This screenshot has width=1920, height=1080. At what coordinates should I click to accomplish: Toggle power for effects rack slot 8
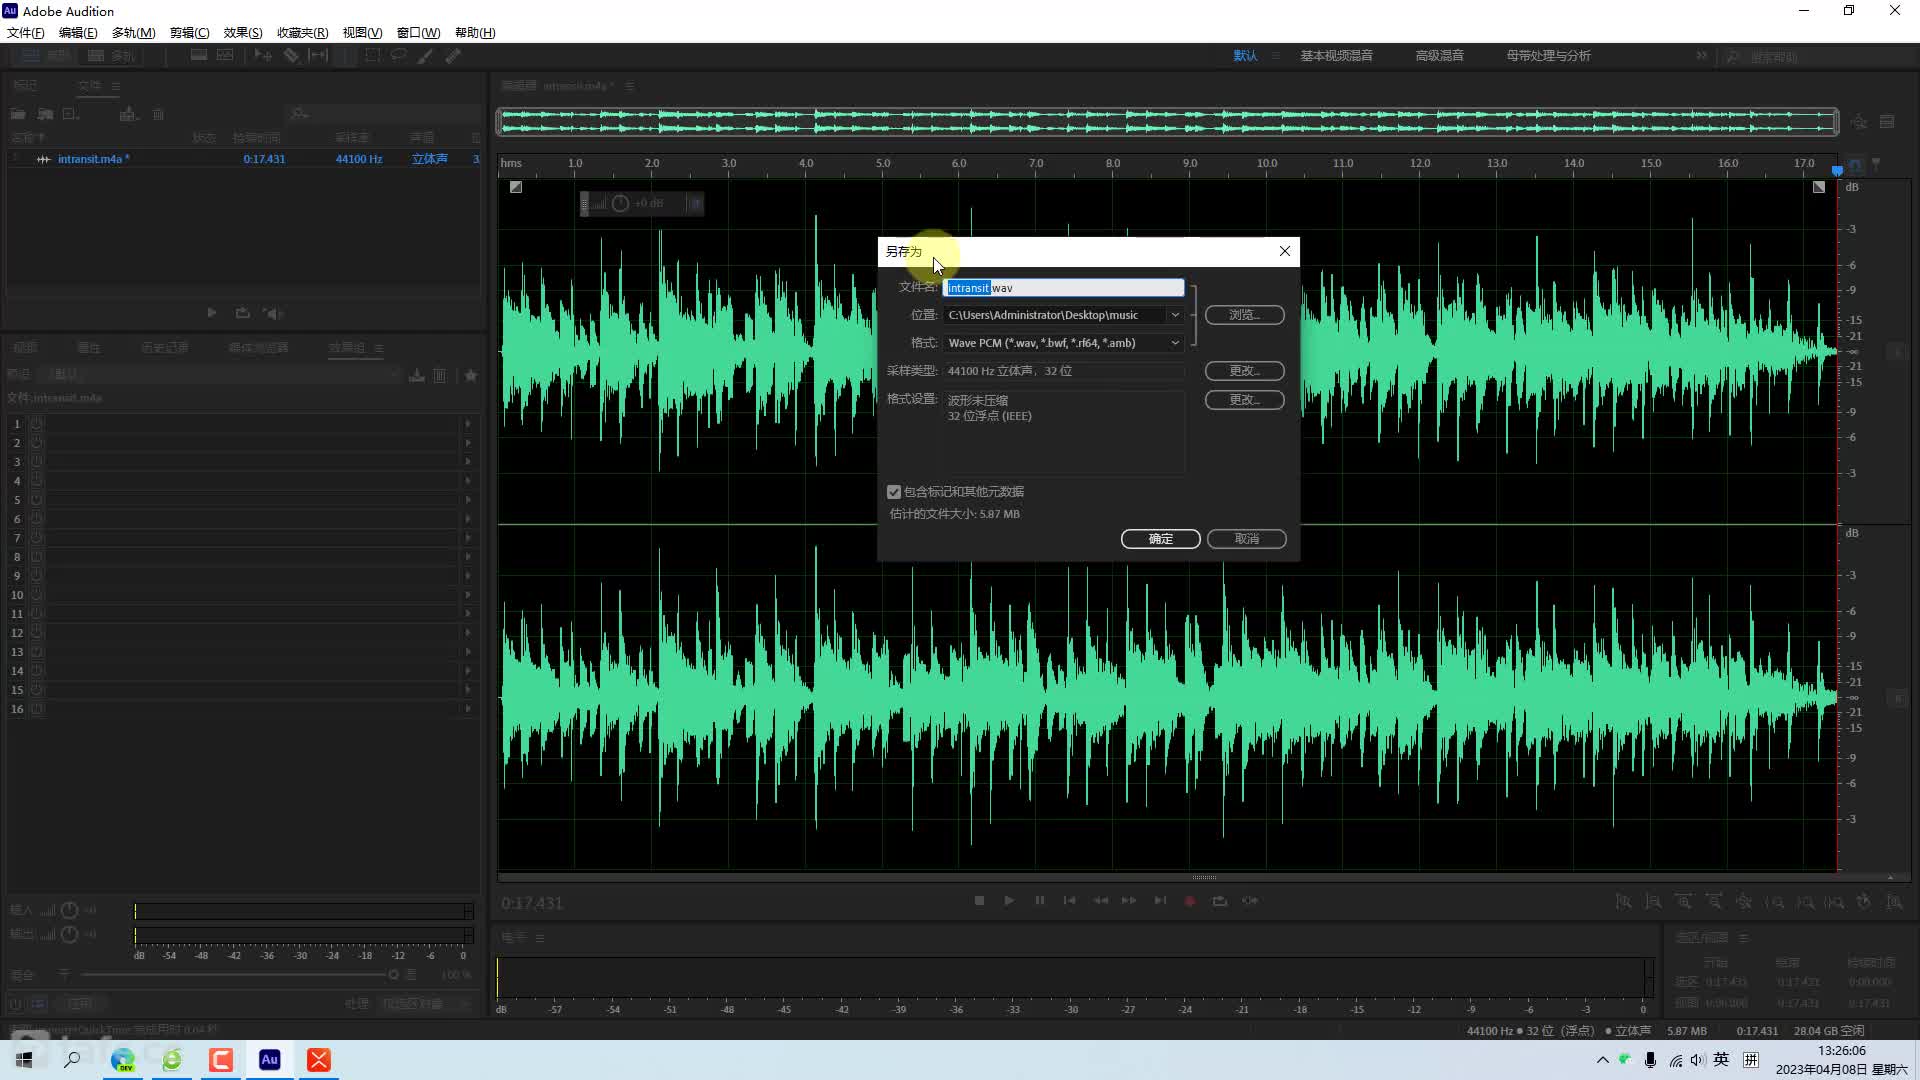[37, 557]
